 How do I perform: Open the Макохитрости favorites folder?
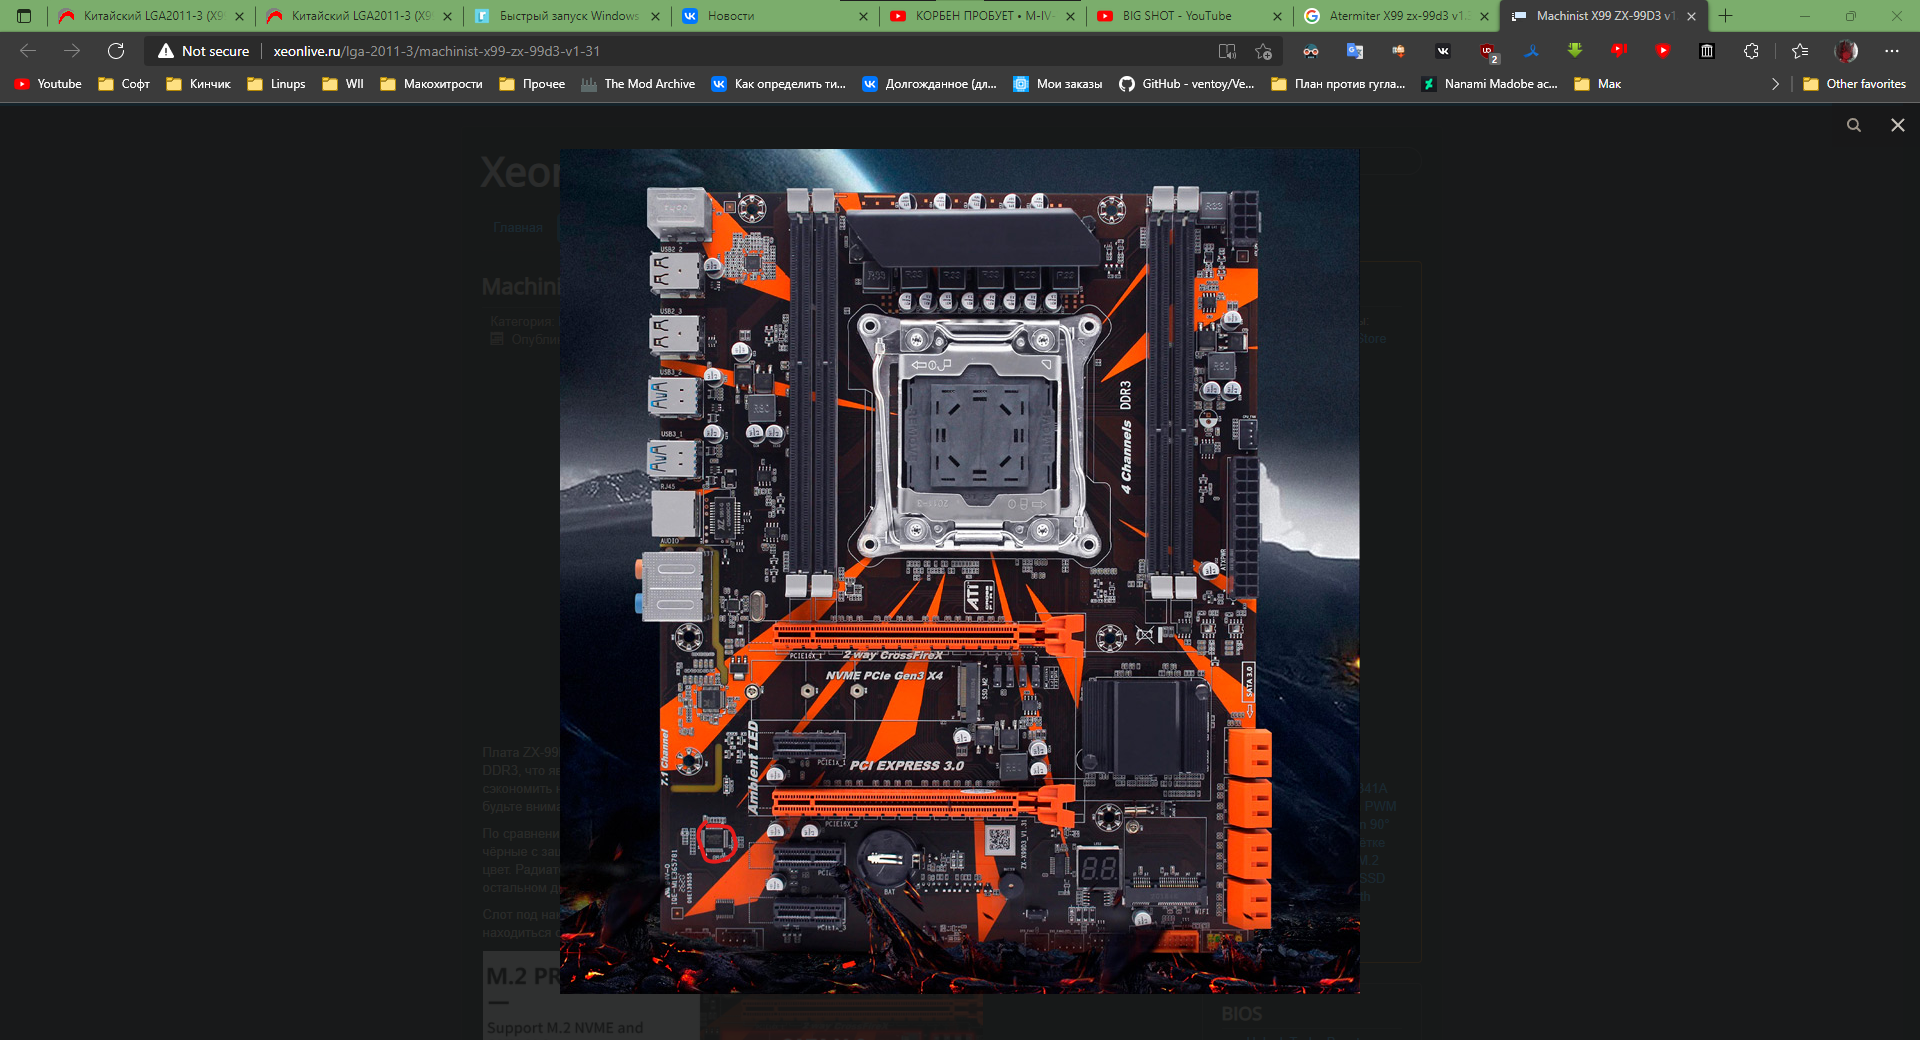(x=431, y=84)
